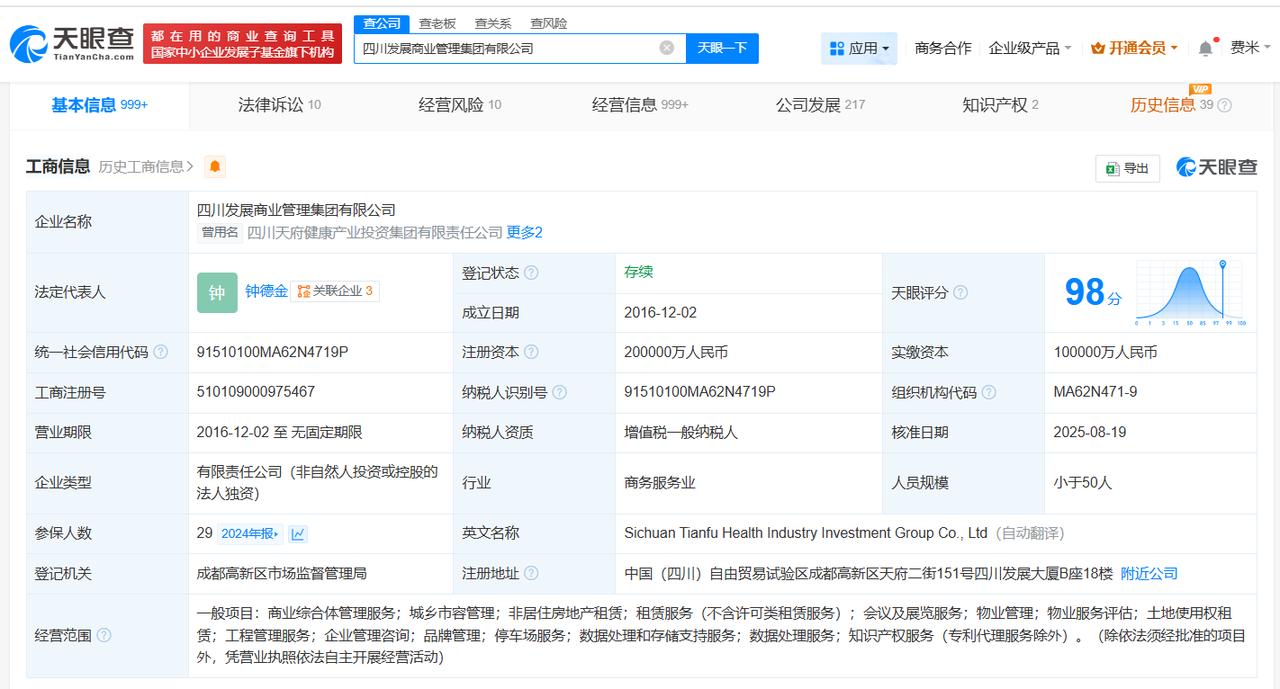
Task: Click the help icon next to 统一社会信用代码
Action: [x=160, y=352]
